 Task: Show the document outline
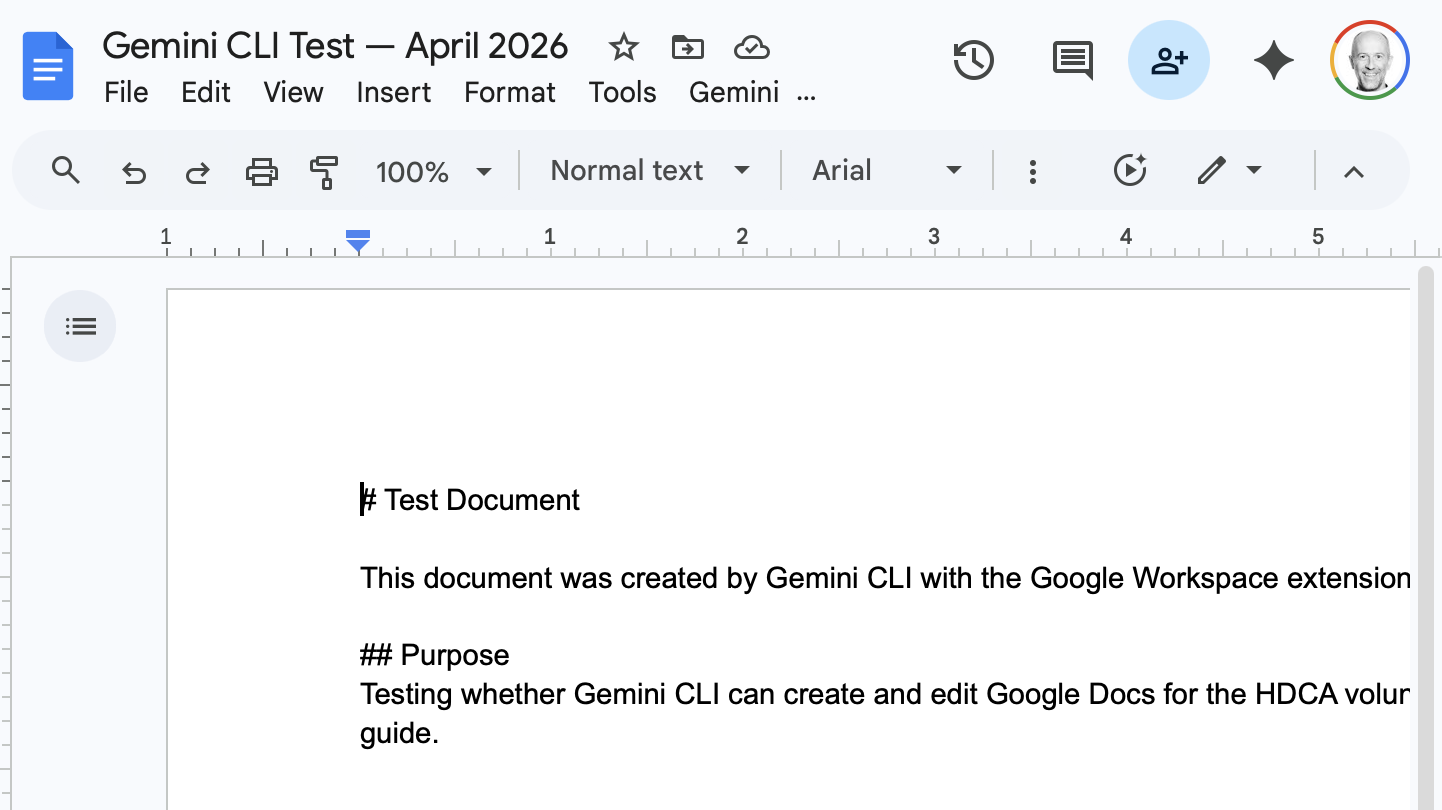80,326
